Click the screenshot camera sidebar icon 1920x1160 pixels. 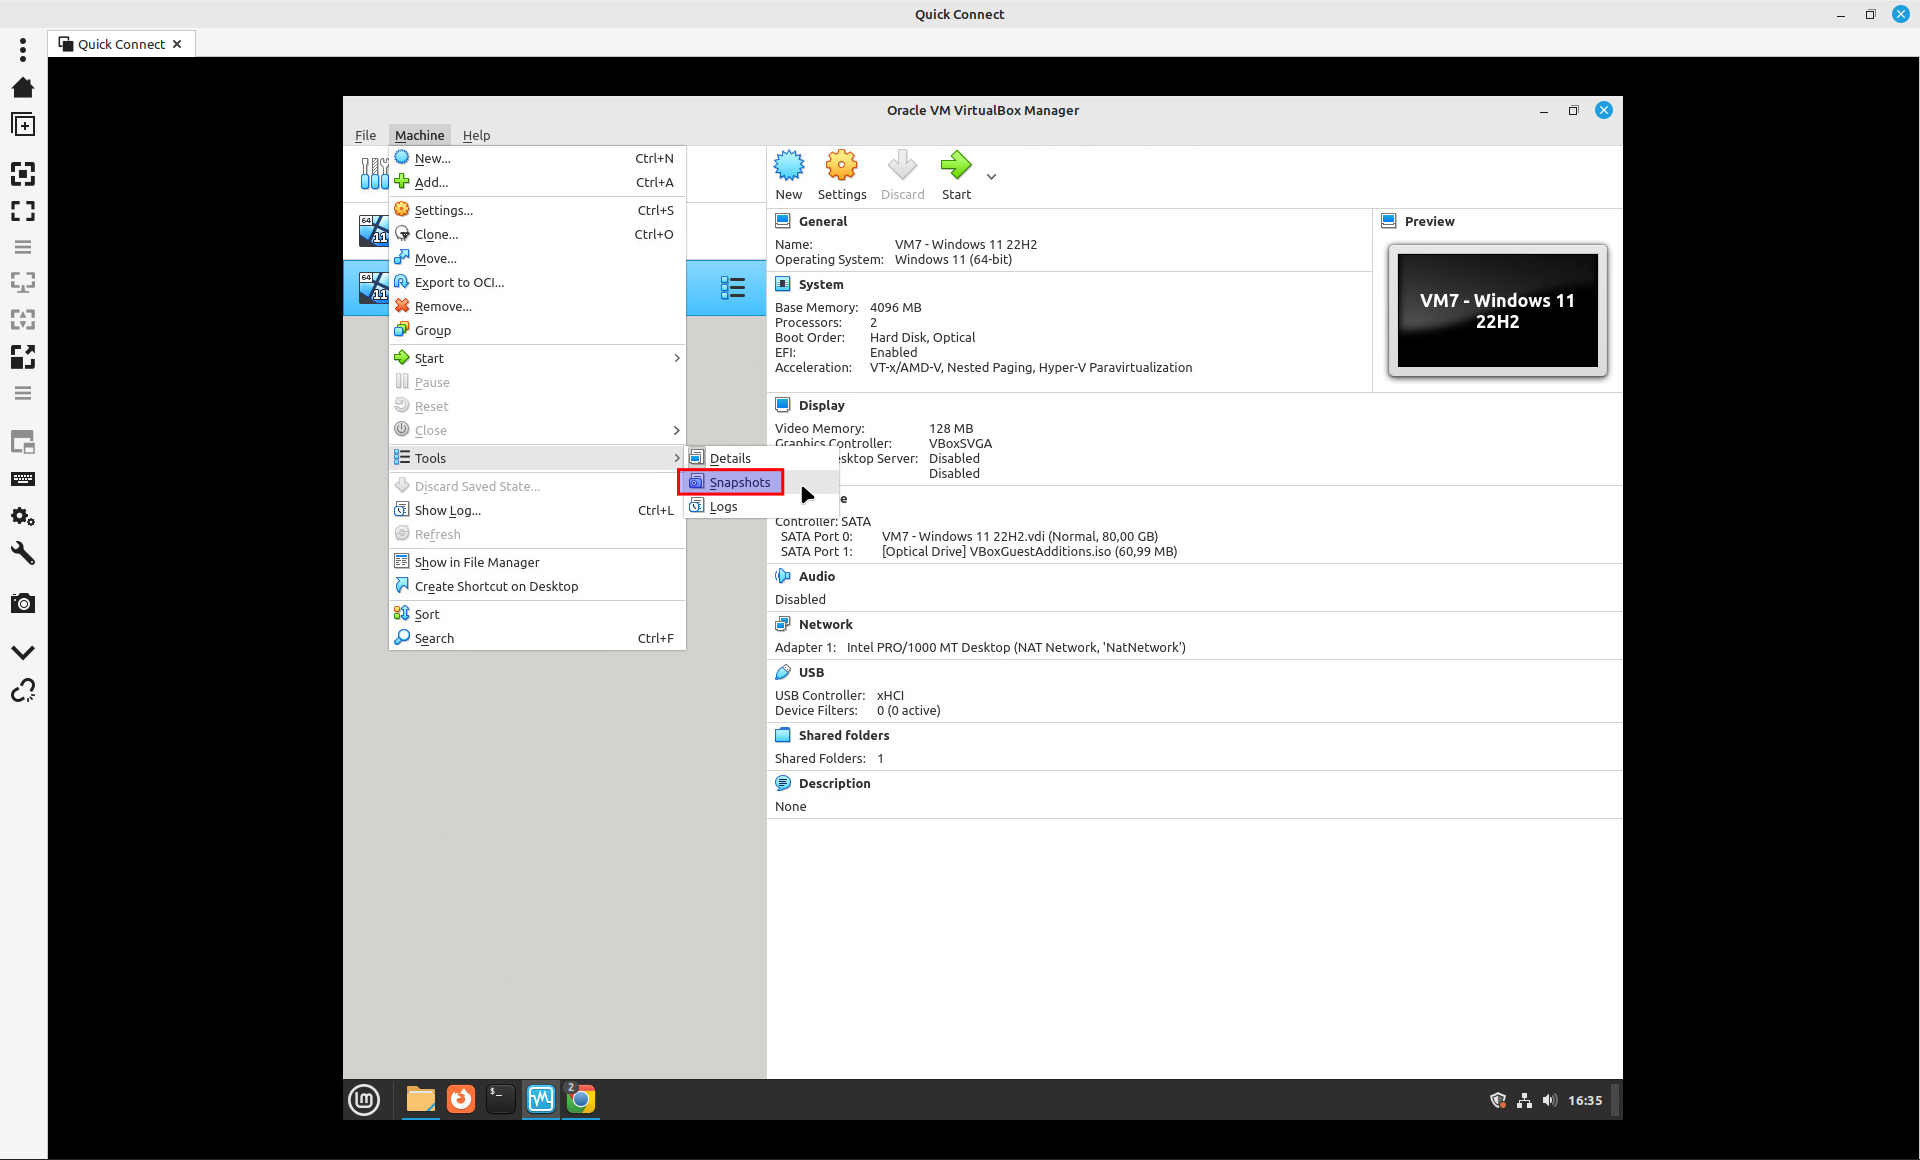(23, 603)
